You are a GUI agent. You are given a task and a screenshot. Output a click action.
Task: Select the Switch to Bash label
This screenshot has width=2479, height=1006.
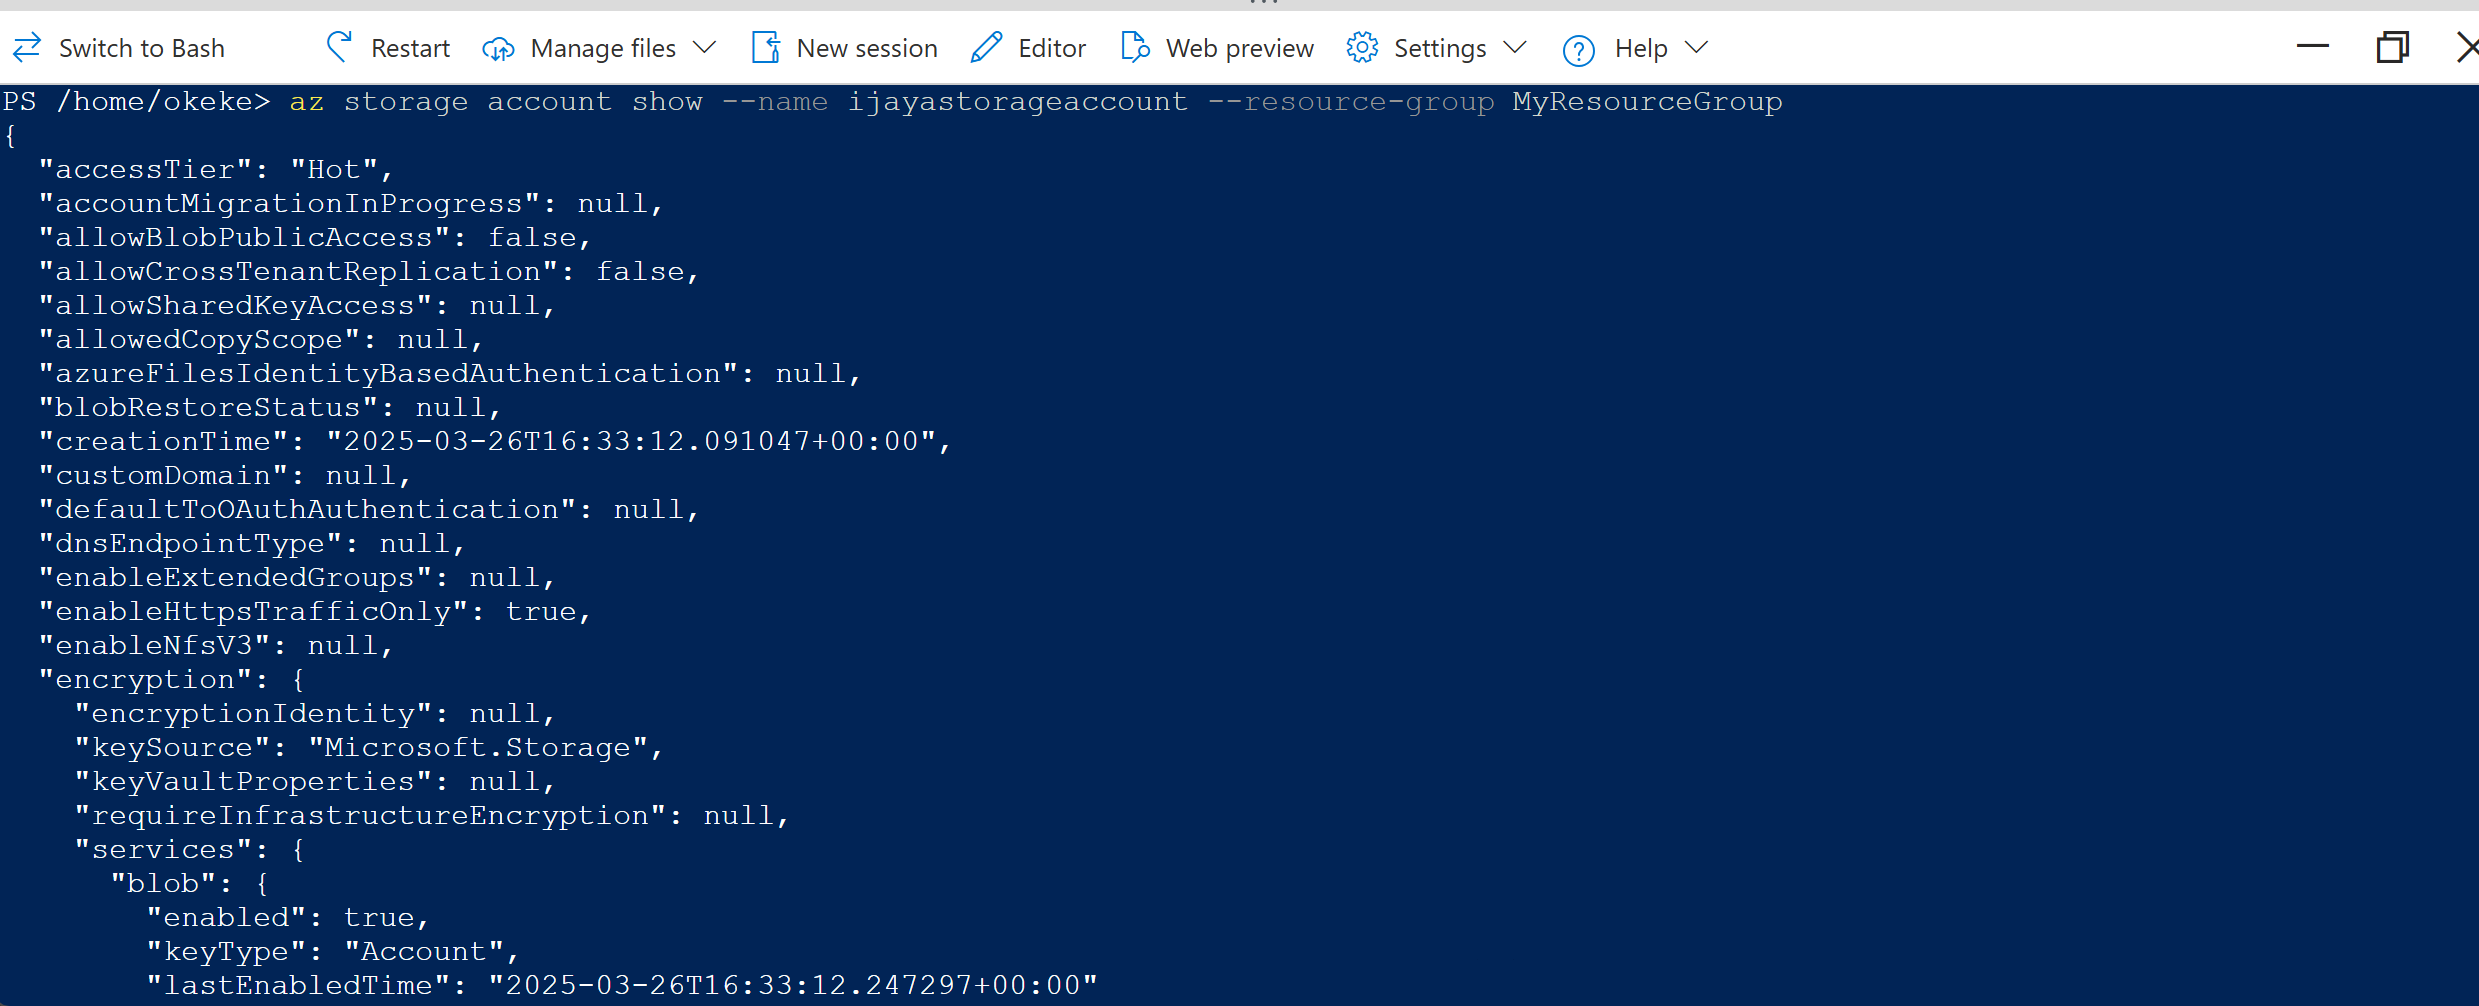(x=142, y=48)
